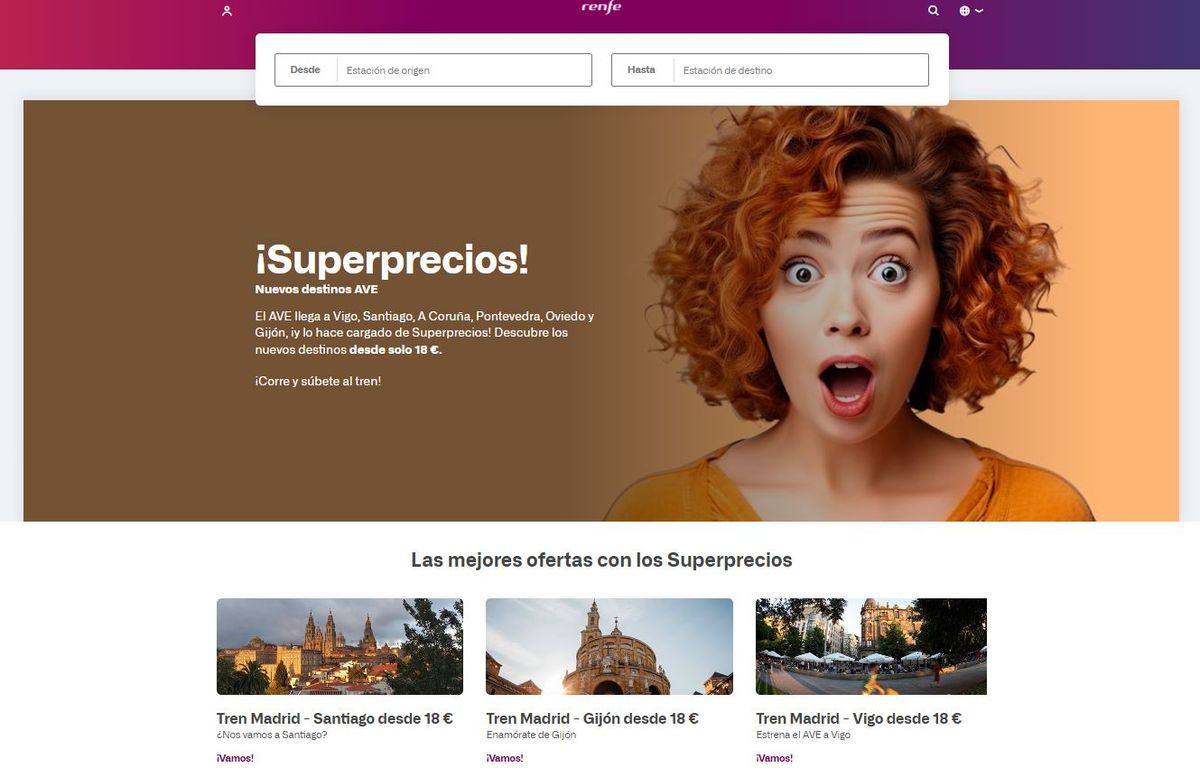Screen dimensions: 1200x777
Task: Click the Desde label in search box
Action: [x=305, y=70]
